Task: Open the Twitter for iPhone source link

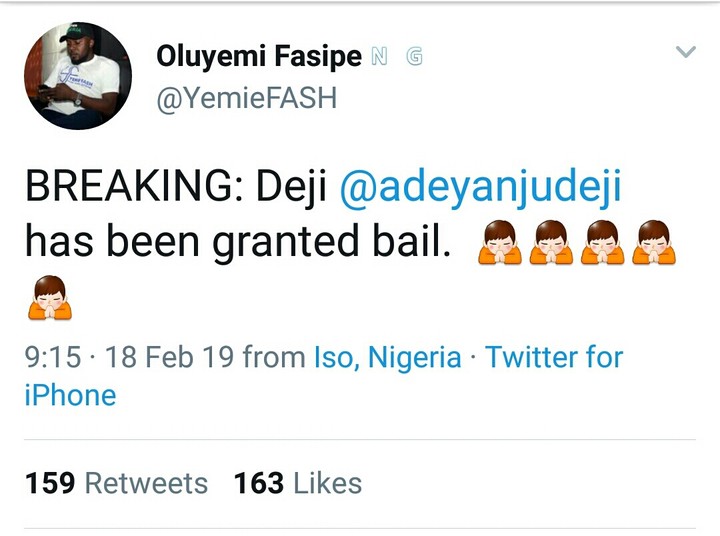Action: pos(553,357)
